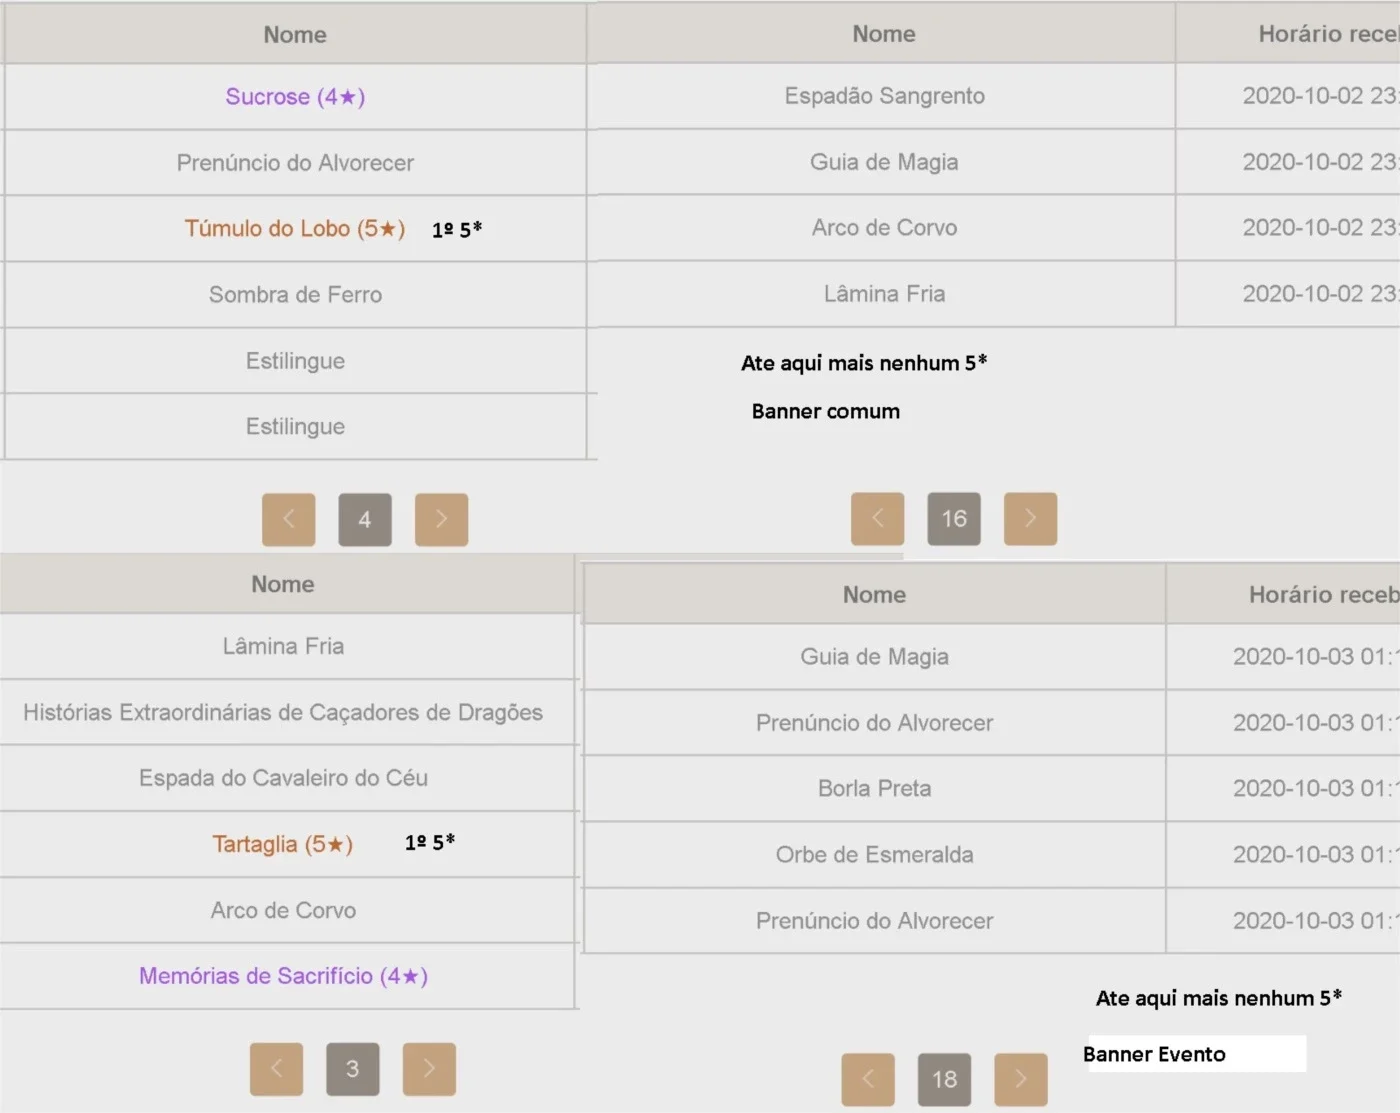1400x1113 pixels.
Task: Select the Túmulo do Lobo (5★) entry
Action: [x=295, y=229]
